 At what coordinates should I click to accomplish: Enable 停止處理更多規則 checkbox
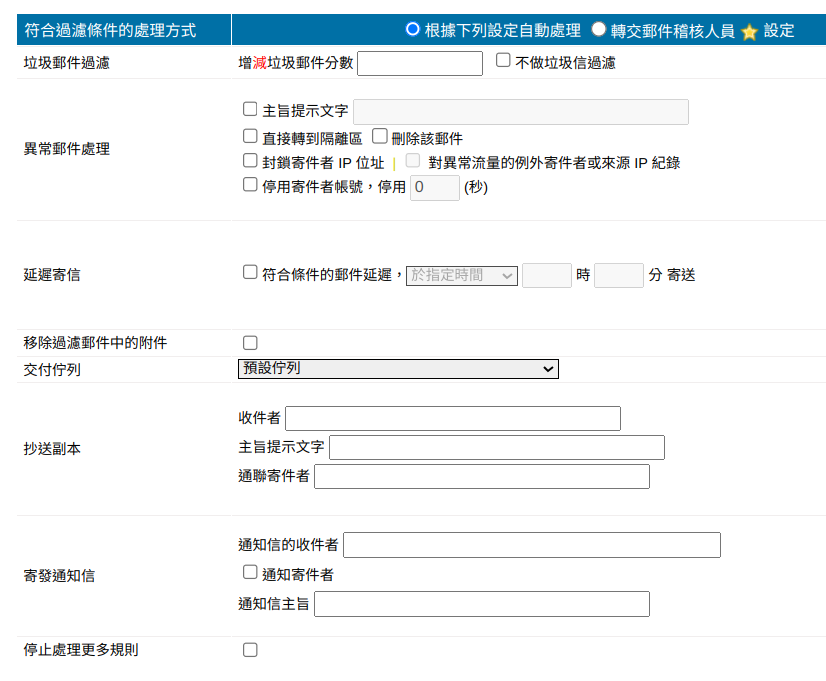point(250,650)
